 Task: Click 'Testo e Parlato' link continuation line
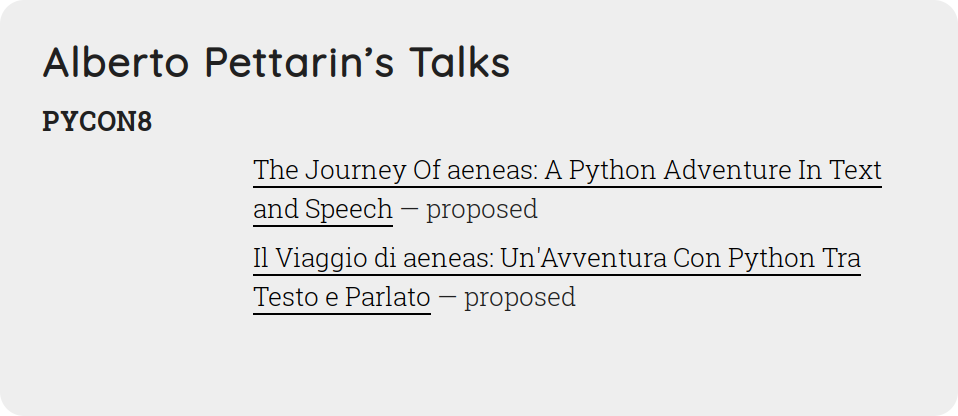[342, 297]
